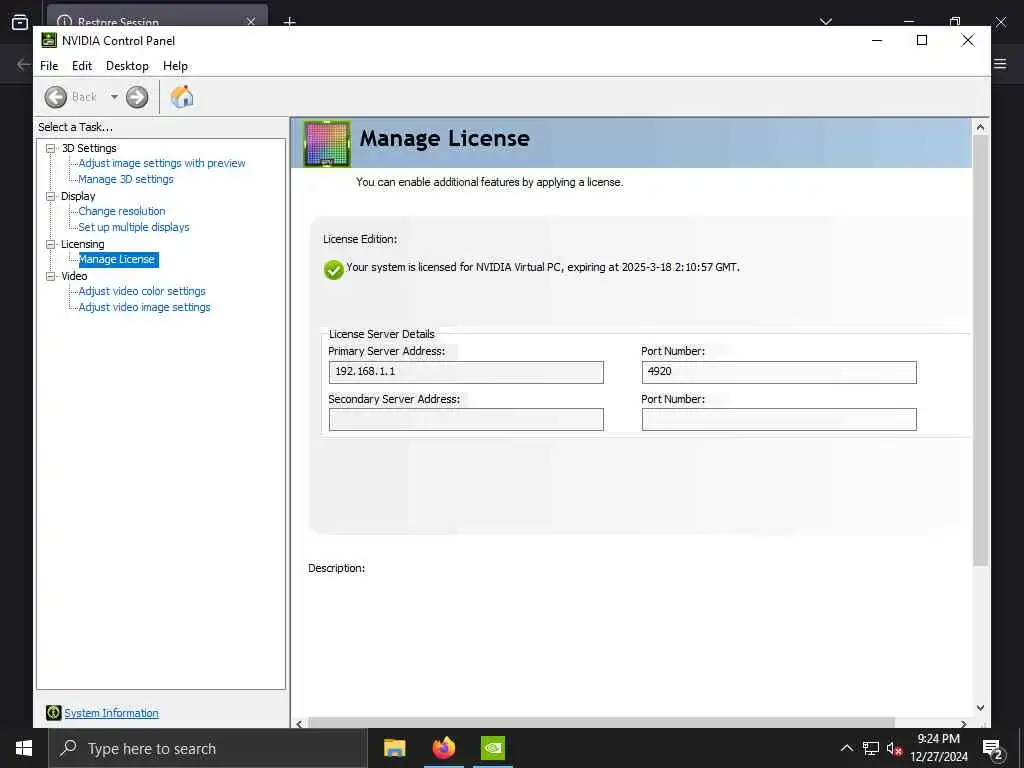1024x768 pixels.
Task: Click the horizontal scrollbar left arrow
Action: [x=299, y=724]
